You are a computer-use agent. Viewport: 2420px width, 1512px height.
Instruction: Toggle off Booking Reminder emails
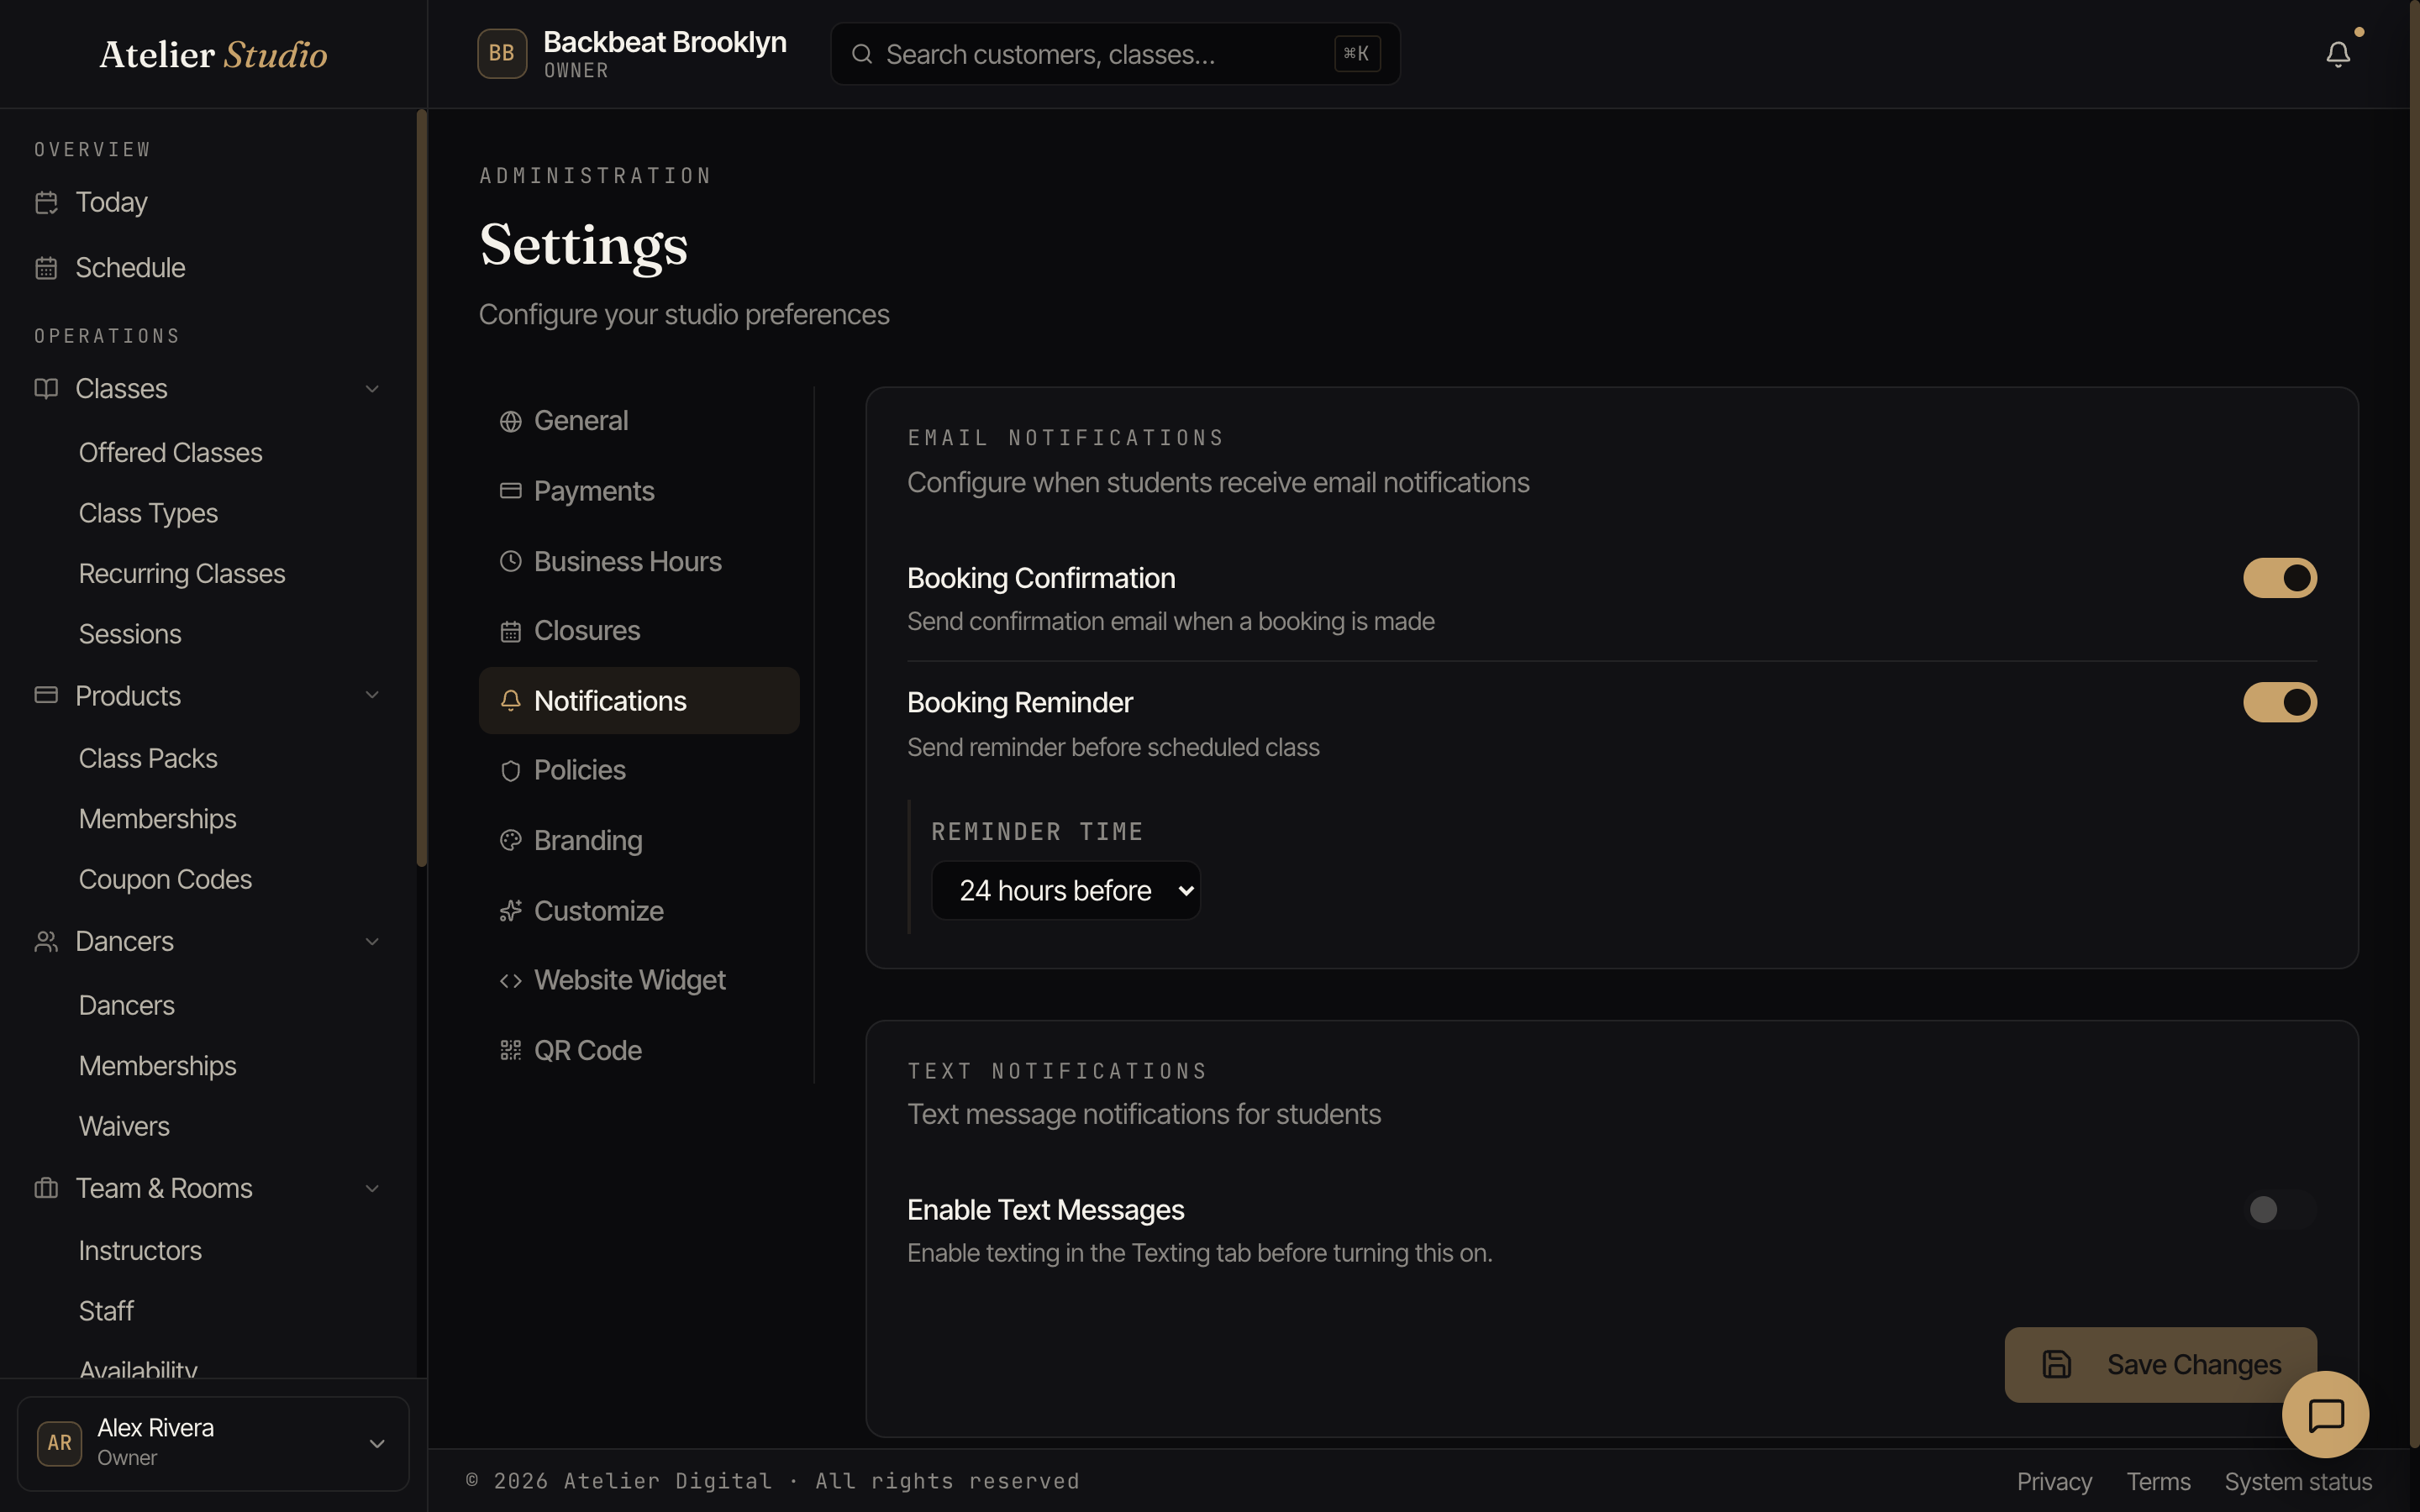(x=2279, y=702)
